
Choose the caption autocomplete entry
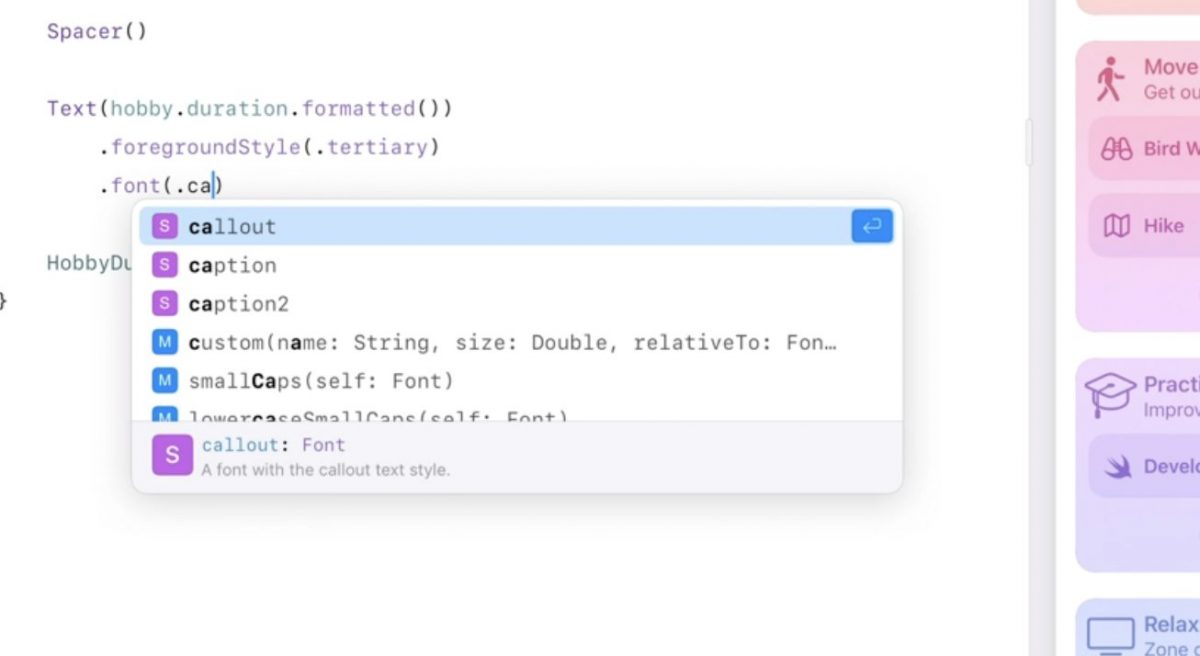232,265
